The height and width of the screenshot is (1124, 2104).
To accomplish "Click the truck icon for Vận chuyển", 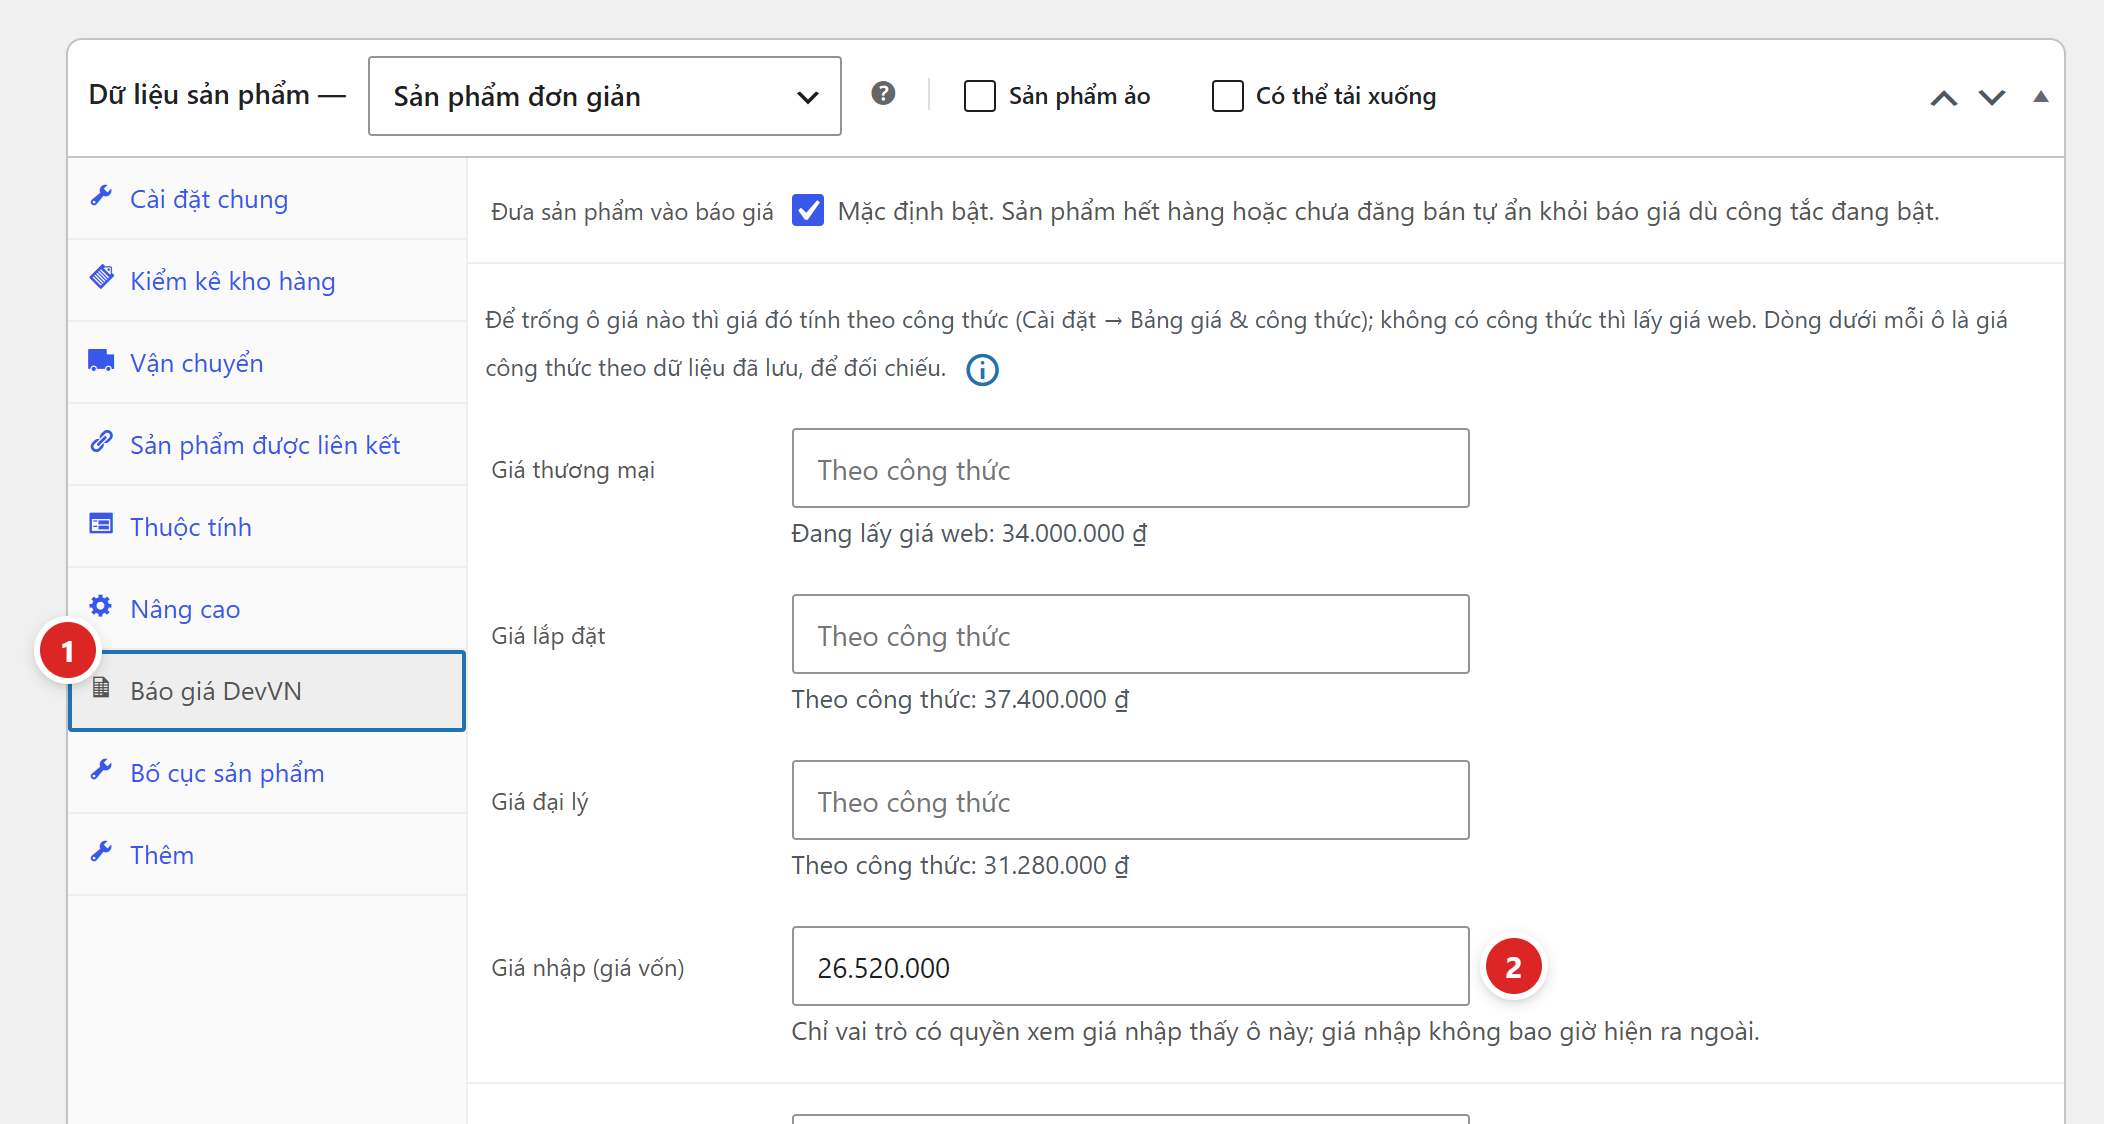I will (101, 360).
